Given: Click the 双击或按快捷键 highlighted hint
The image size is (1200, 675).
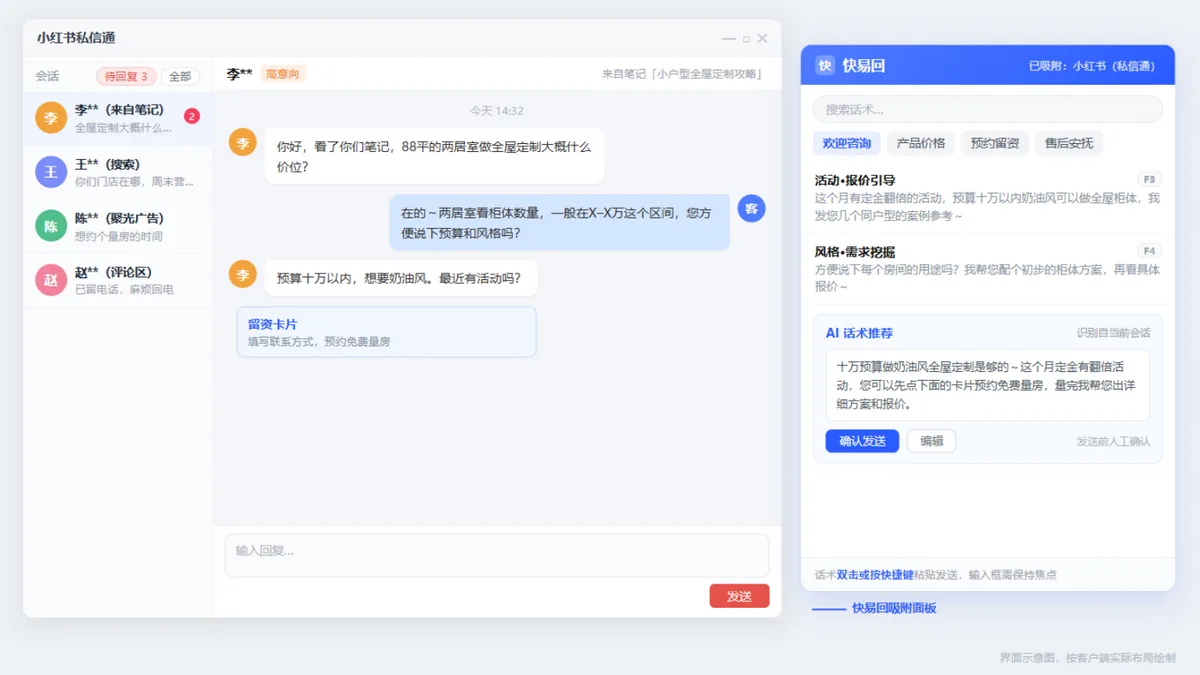Looking at the screenshot, I should 875,574.
